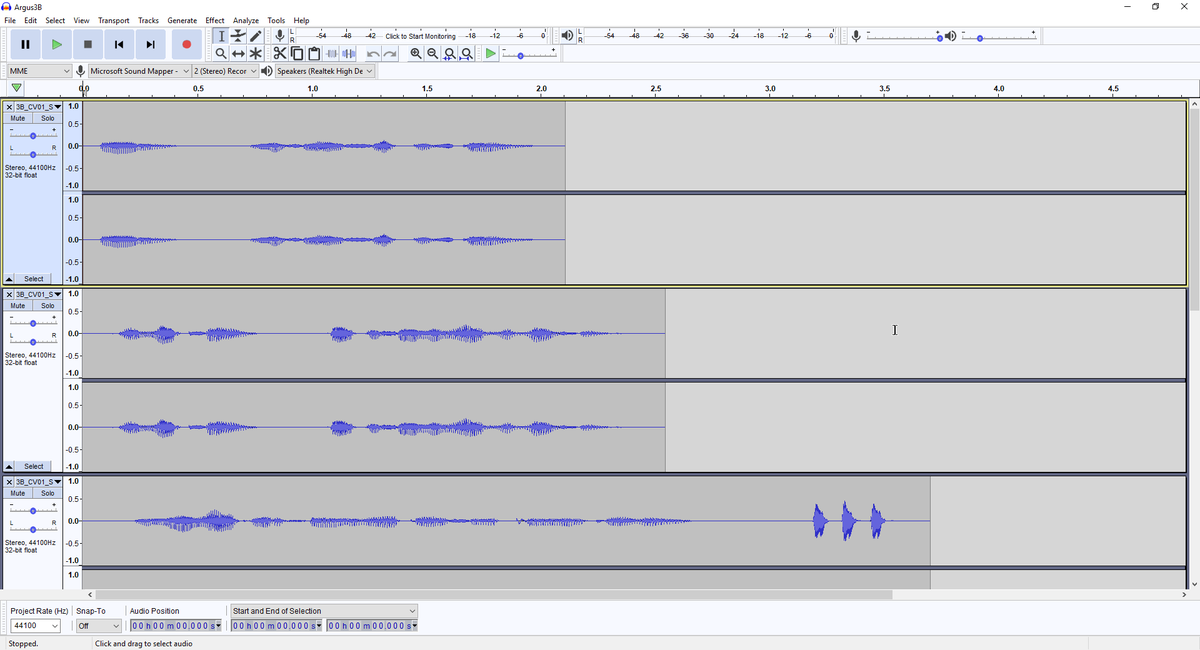Screen dimensions: 1200x650
Task: Solo the bottom audio track
Action: pyautogui.click(x=47, y=493)
